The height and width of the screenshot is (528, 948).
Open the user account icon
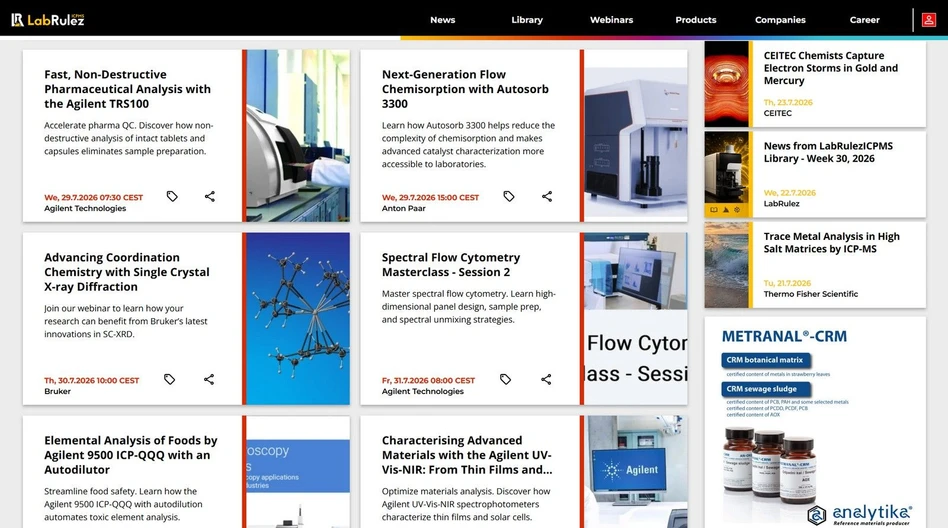click(929, 20)
